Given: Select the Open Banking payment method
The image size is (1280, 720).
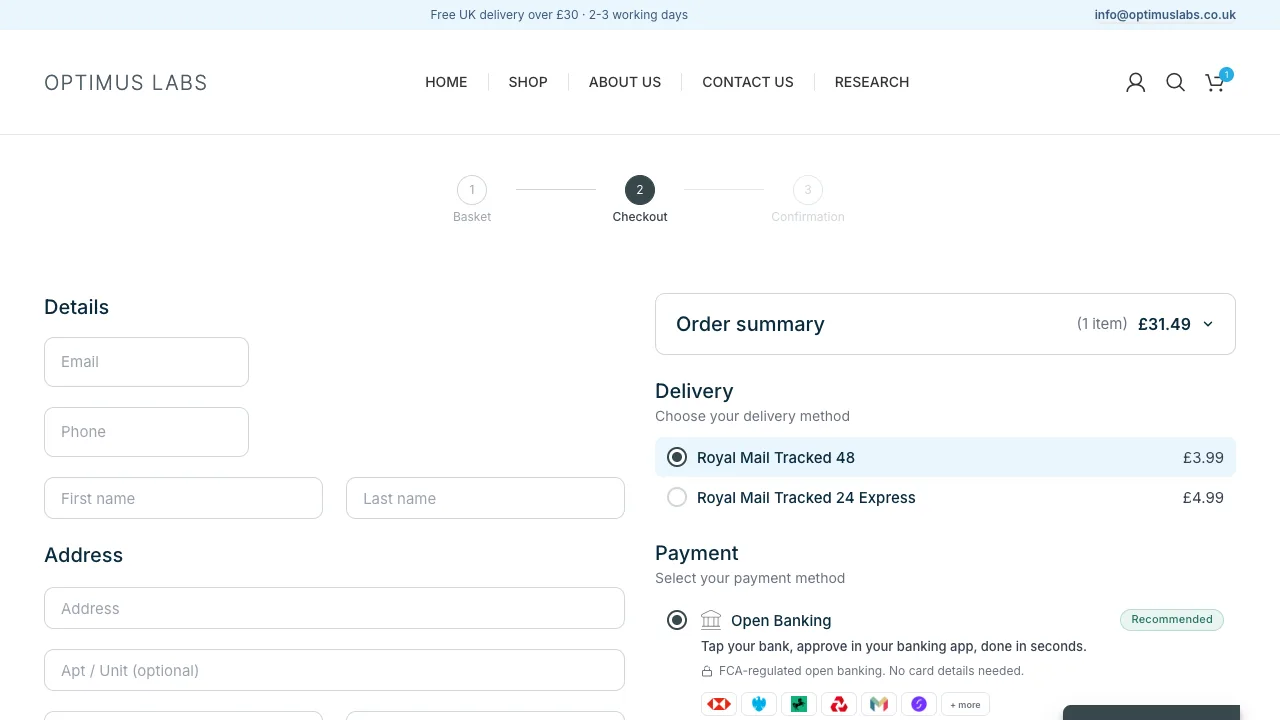Looking at the screenshot, I should (677, 620).
